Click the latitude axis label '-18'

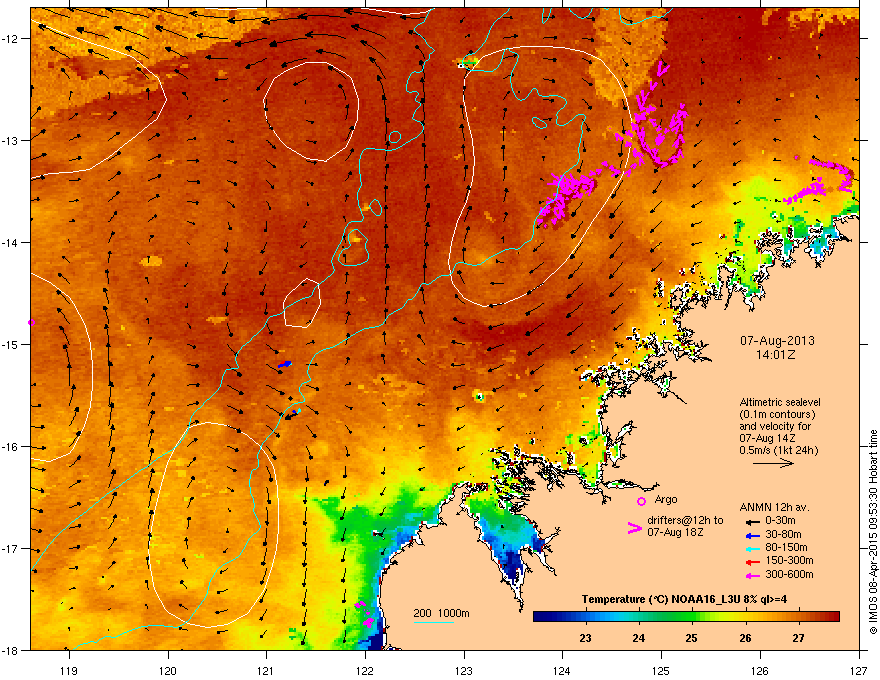pos(10,650)
